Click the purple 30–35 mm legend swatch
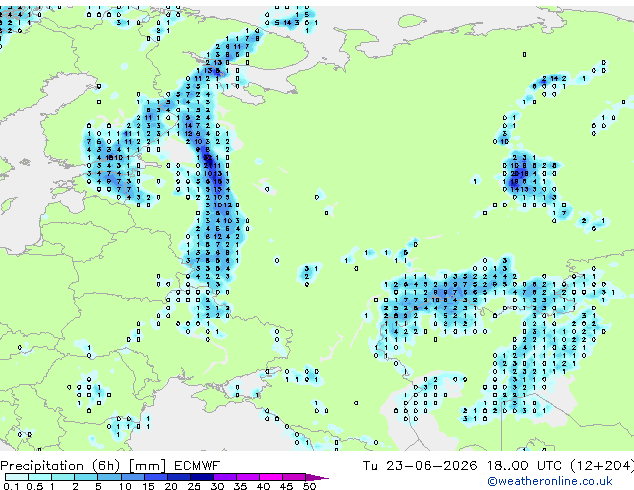634x490 pixels. point(225,477)
